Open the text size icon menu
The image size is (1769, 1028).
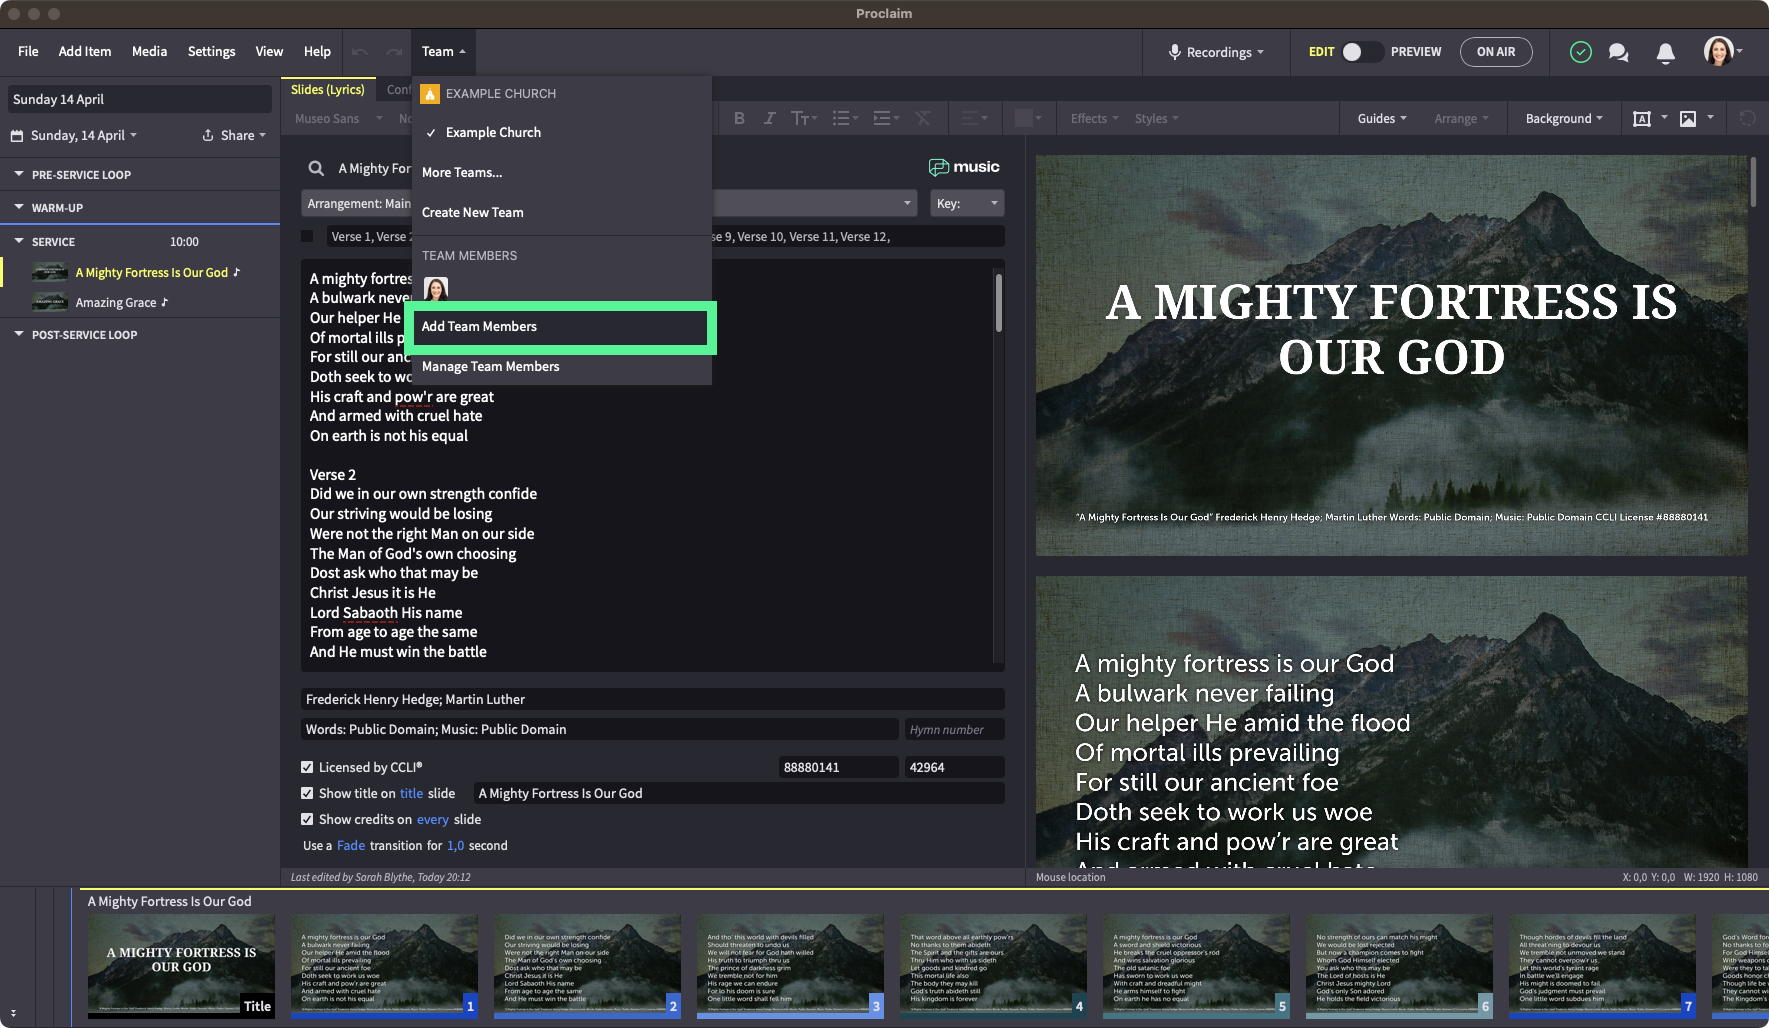click(804, 118)
